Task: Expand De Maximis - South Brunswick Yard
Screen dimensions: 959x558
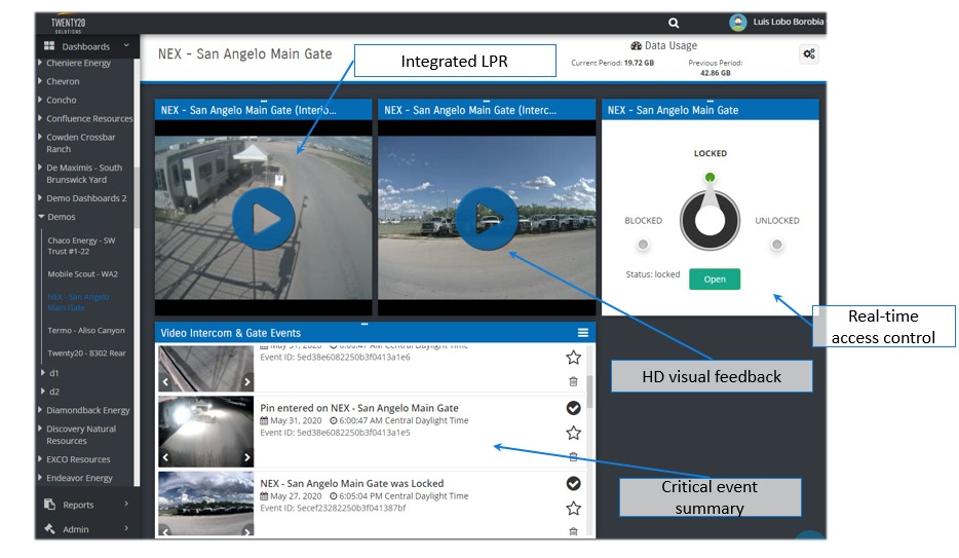Action: [40, 167]
